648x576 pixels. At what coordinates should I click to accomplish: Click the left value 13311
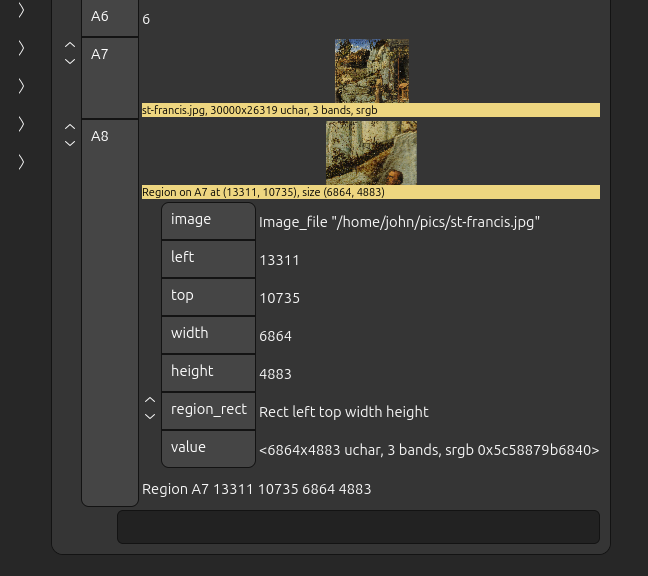coord(279,260)
